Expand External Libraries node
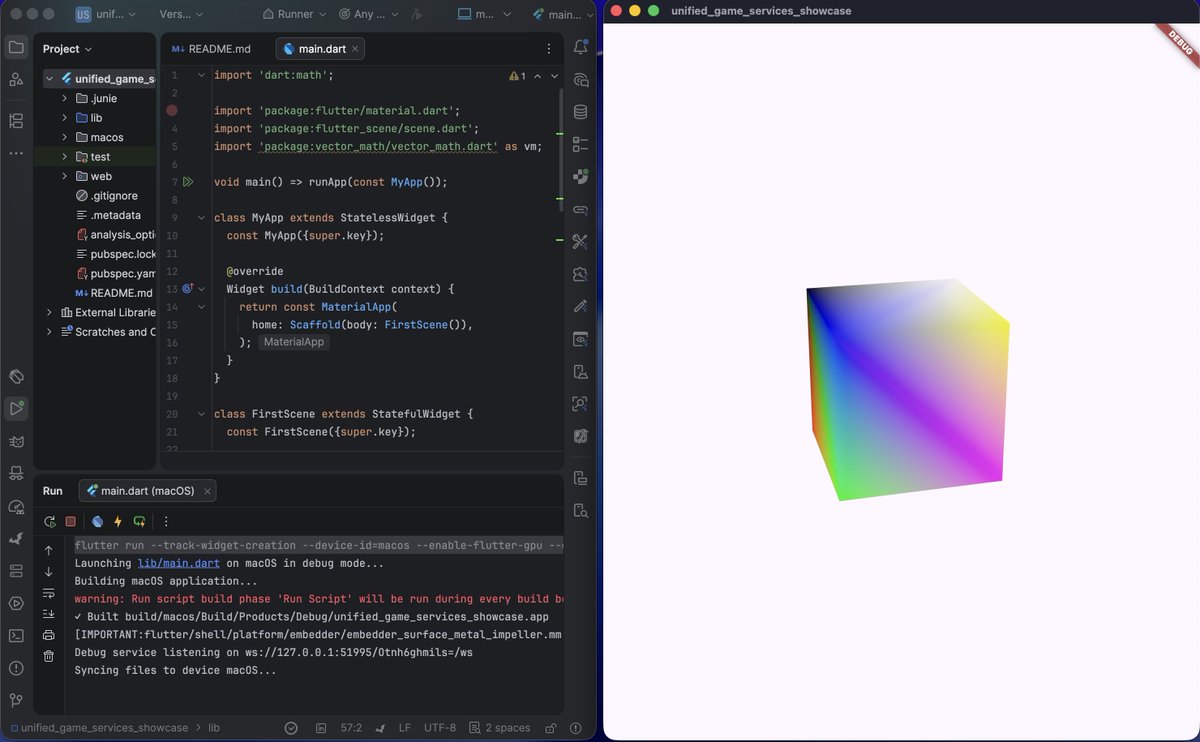Screen dimensions: 1200x742 point(49,312)
